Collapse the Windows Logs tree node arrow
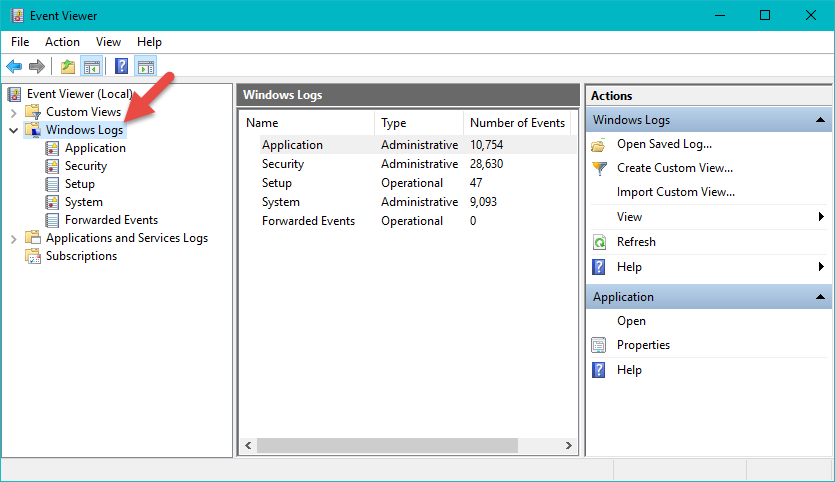 [x=14, y=130]
